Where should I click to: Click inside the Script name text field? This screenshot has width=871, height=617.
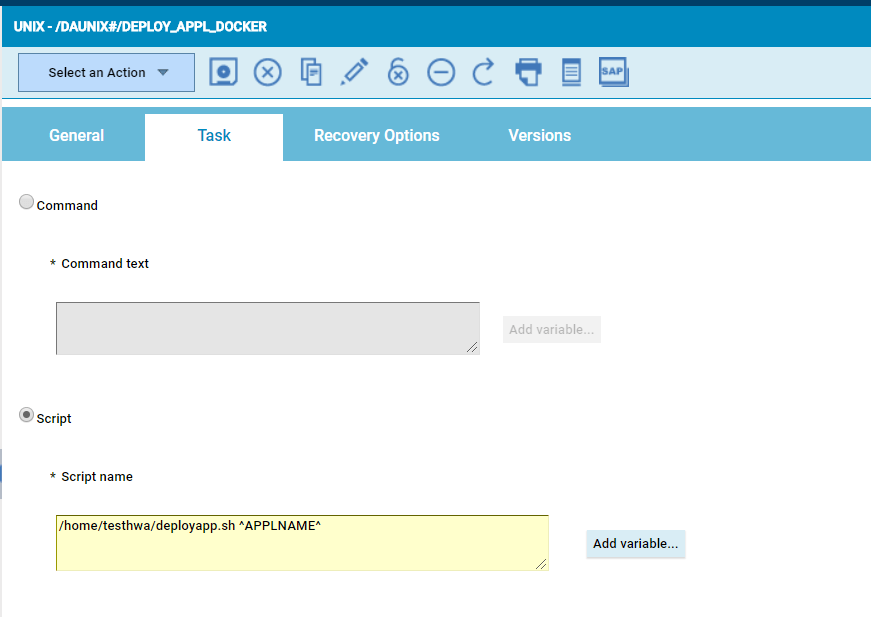pyautogui.click(x=301, y=543)
